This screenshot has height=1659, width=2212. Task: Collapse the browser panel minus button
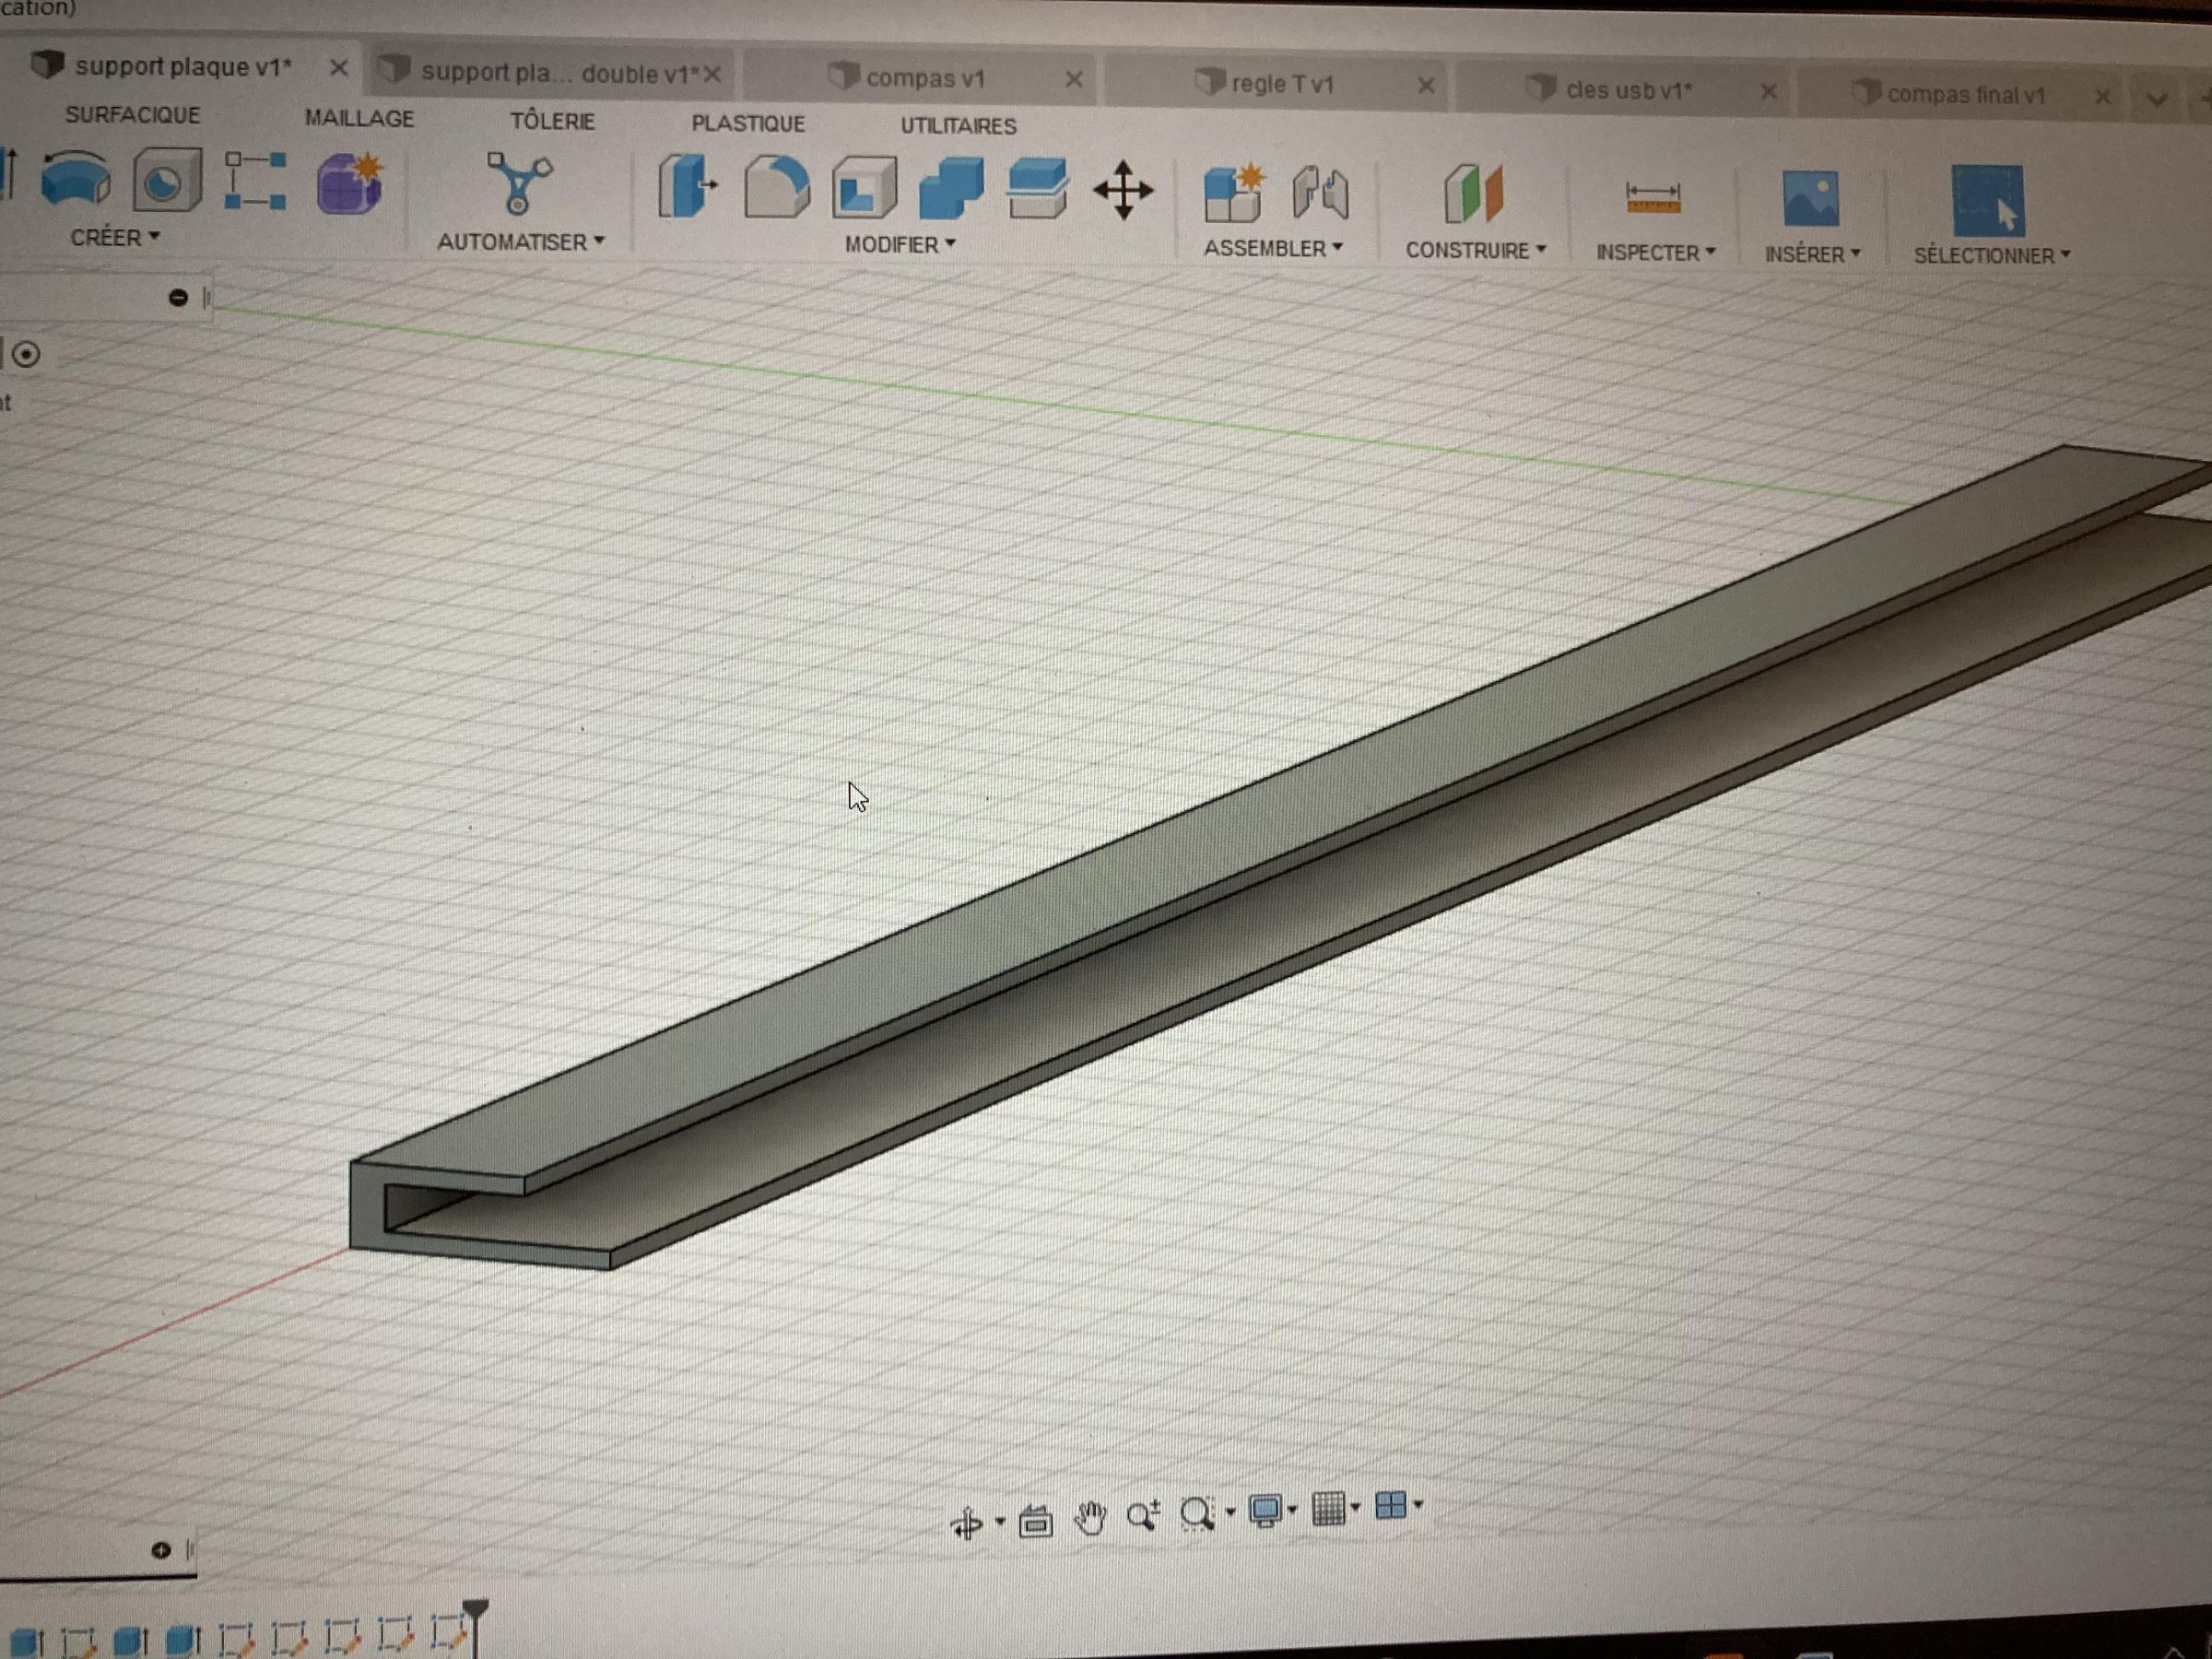coord(178,297)
